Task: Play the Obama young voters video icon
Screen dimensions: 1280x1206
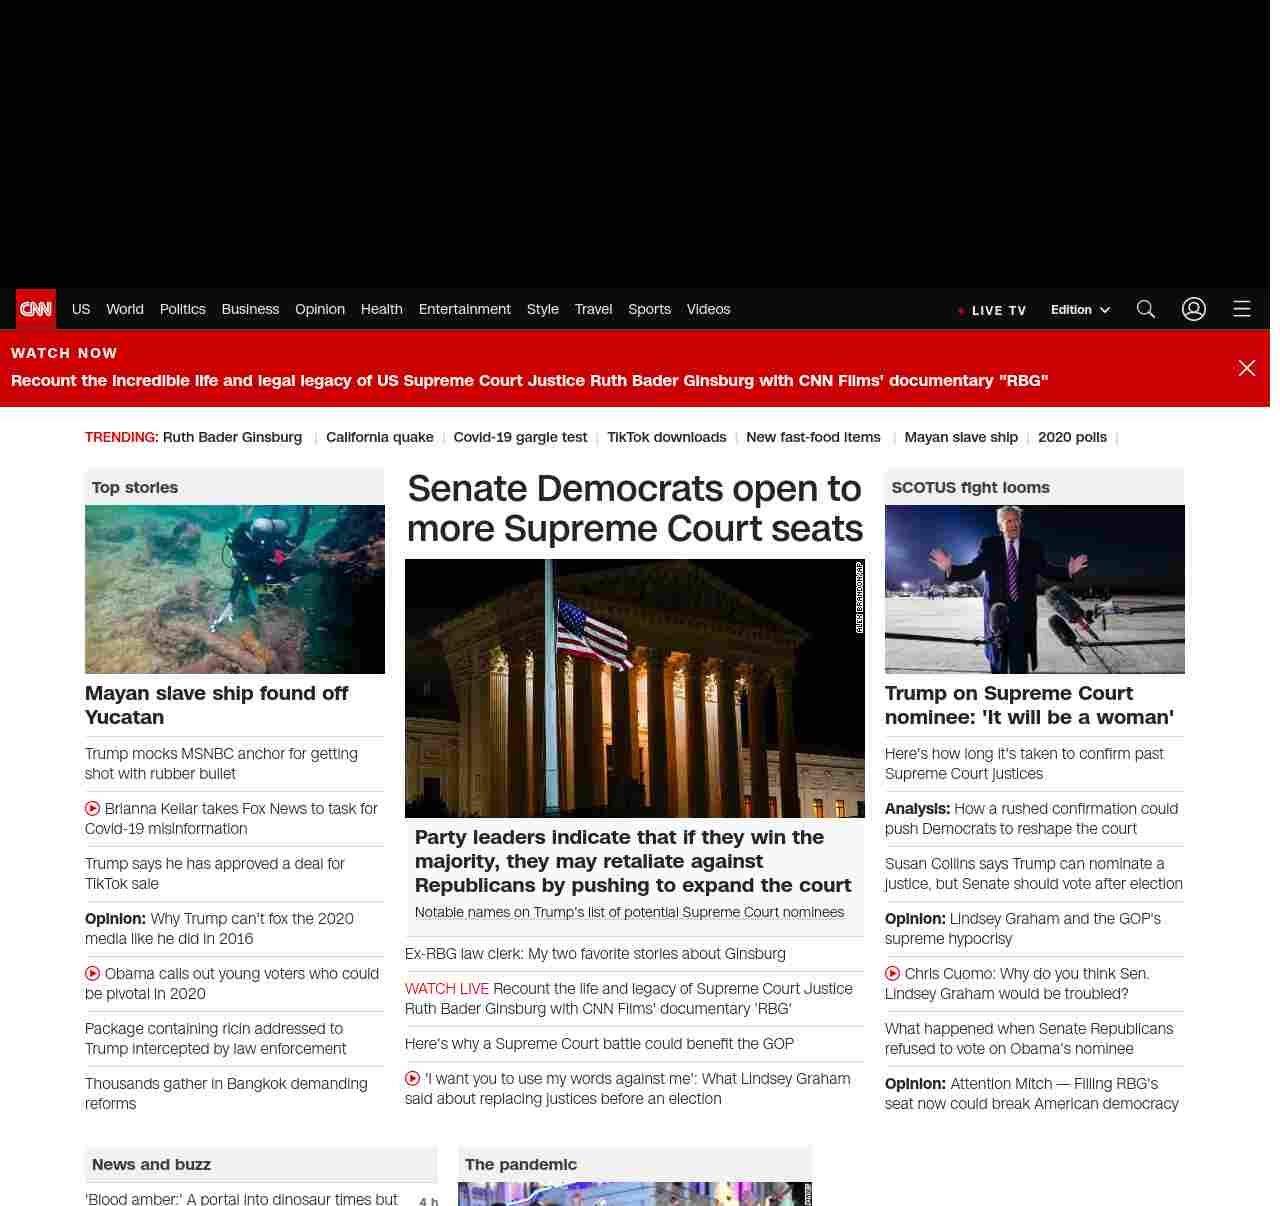Action: pos(93,973)
